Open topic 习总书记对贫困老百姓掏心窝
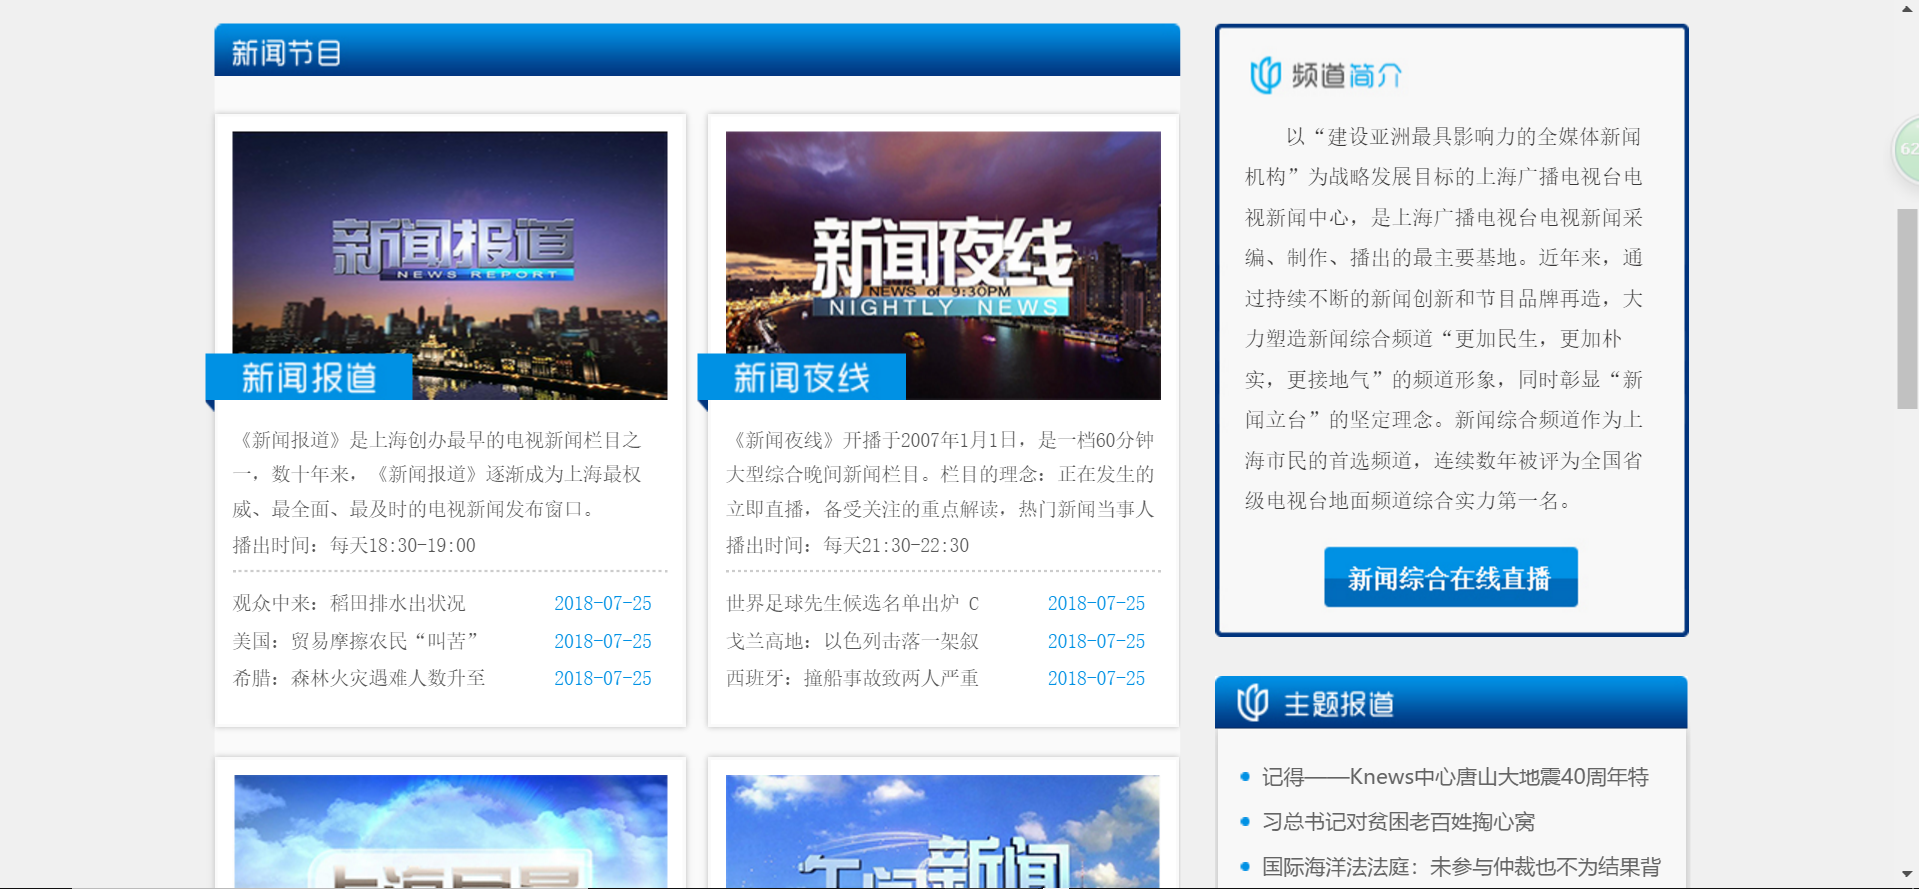Image resolution: width=1919 pixels, height=889 pixels. coord(1398,822)
